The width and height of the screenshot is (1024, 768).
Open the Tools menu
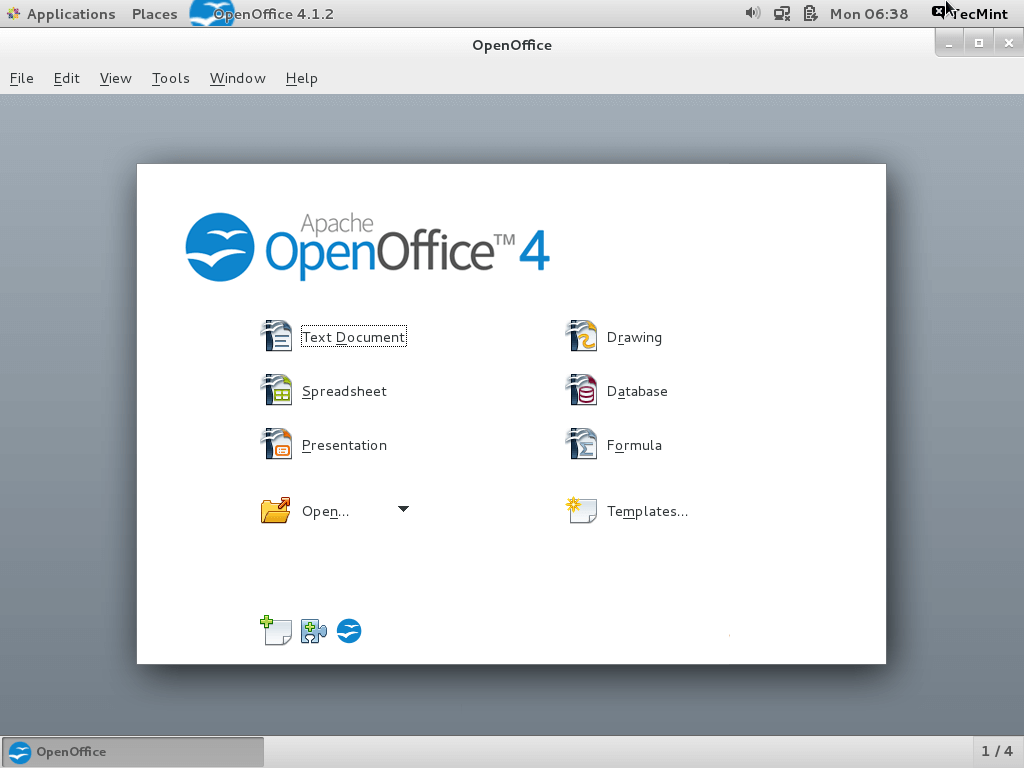[x=170, y=78]
